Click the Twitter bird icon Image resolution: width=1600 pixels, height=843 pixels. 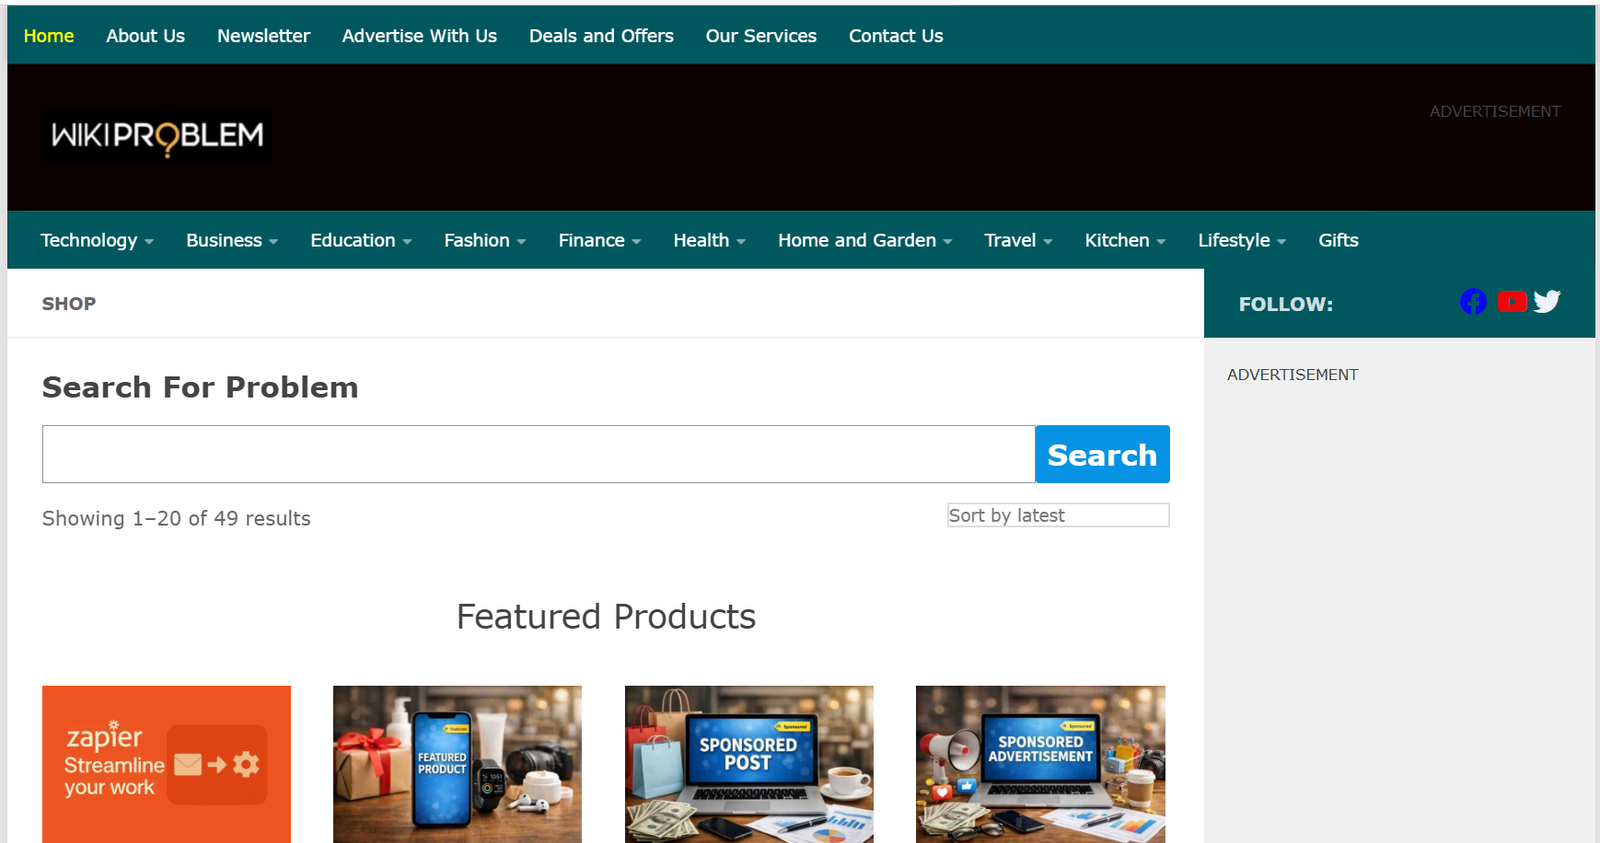point(1547,302)
